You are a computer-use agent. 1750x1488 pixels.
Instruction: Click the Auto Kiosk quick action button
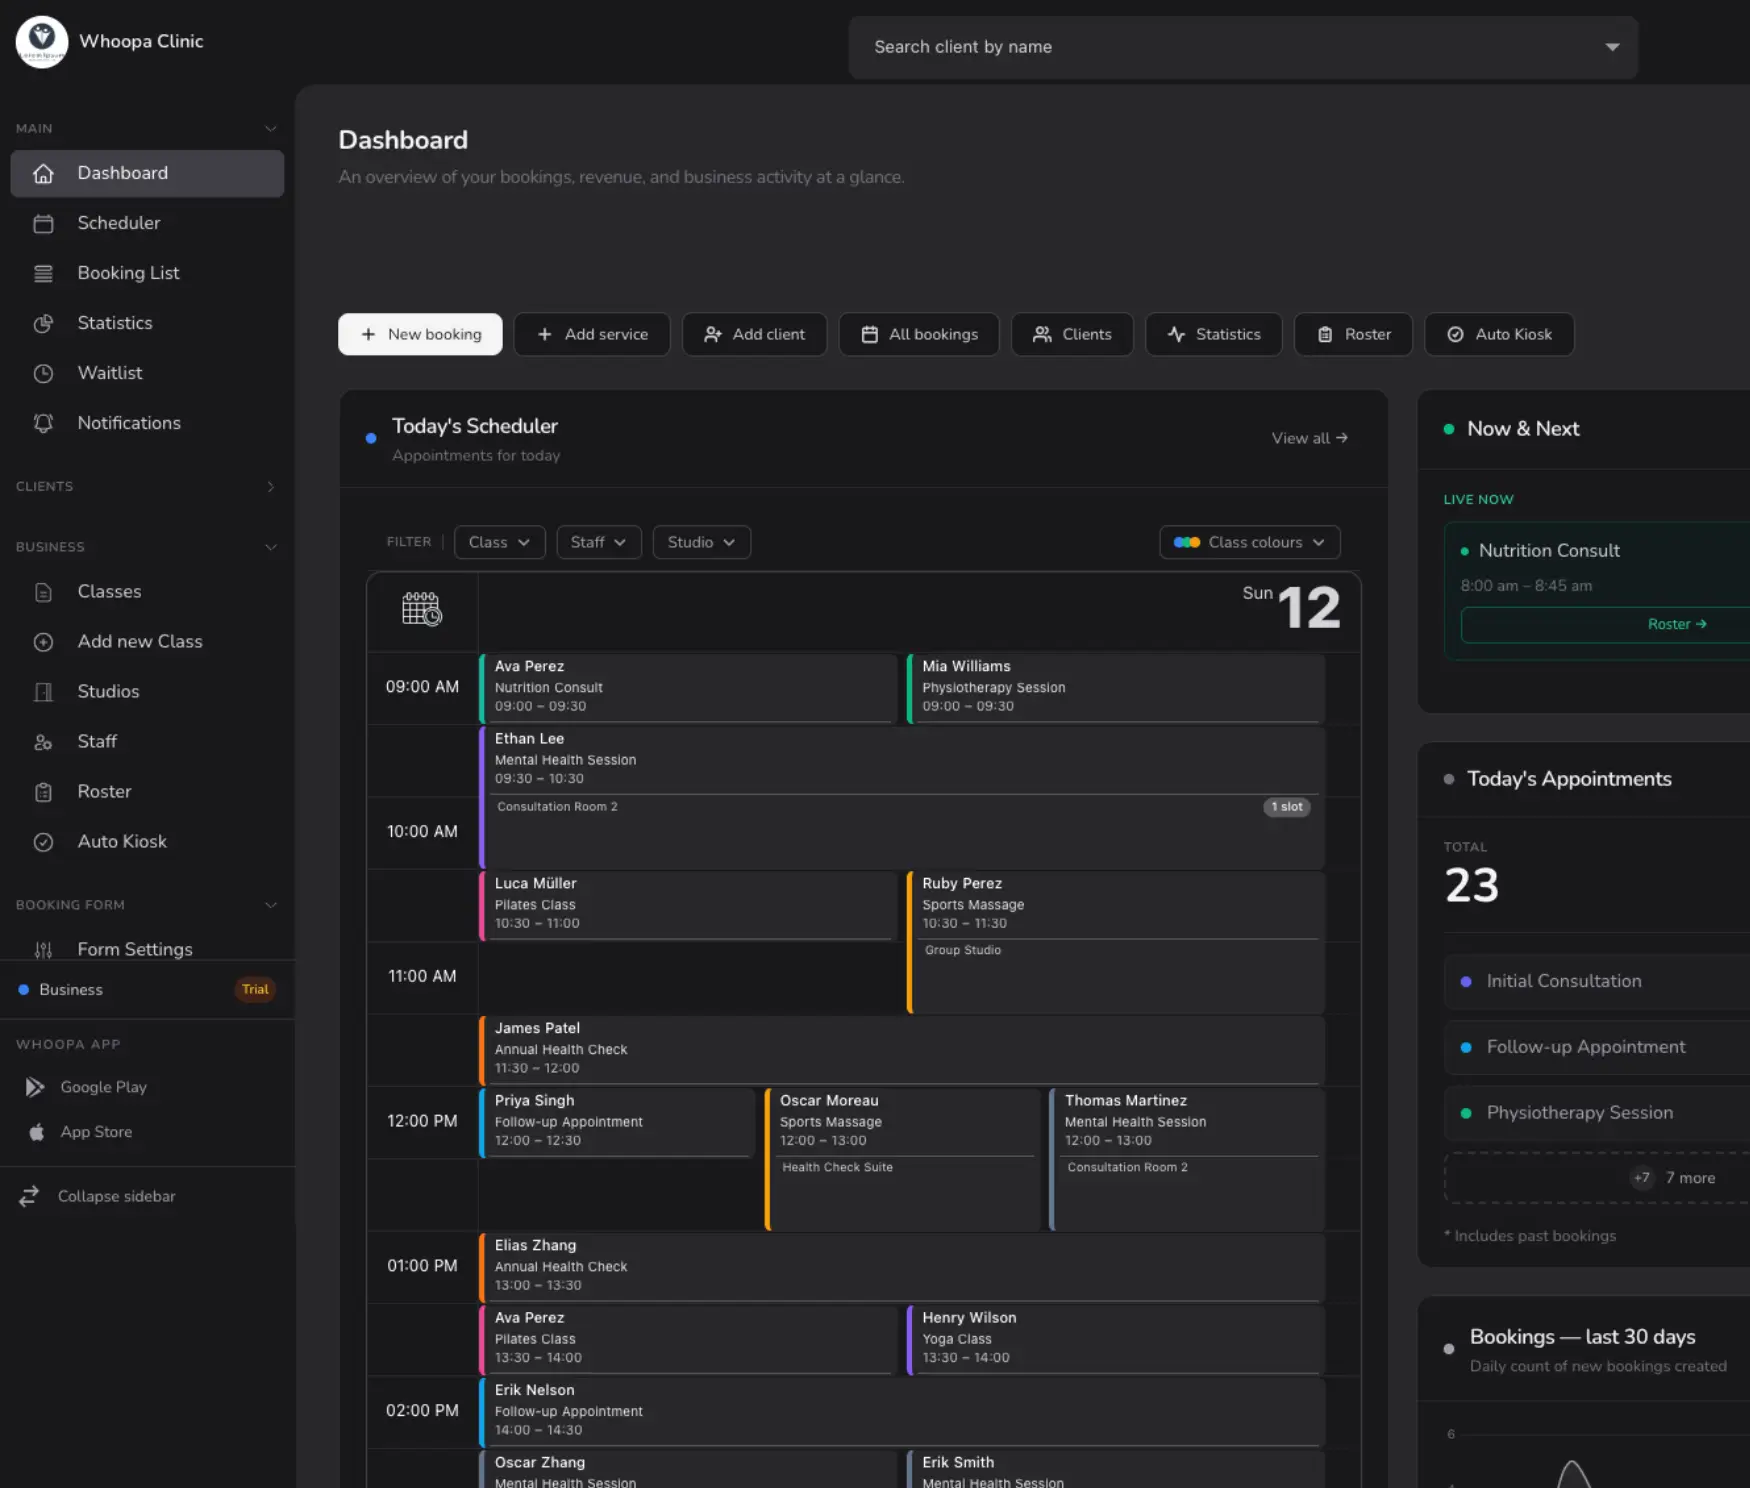click(1499, 334)
